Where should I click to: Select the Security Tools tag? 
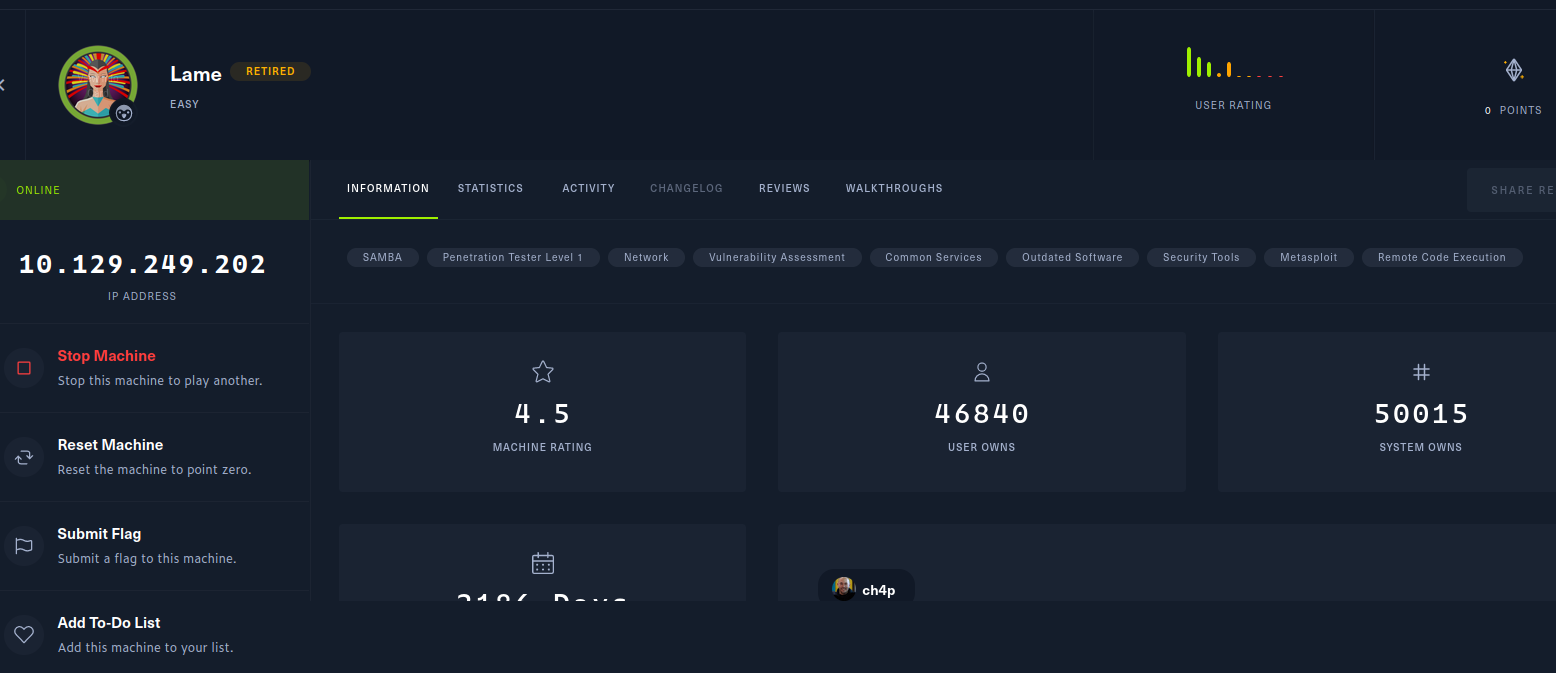(1201, 257)
